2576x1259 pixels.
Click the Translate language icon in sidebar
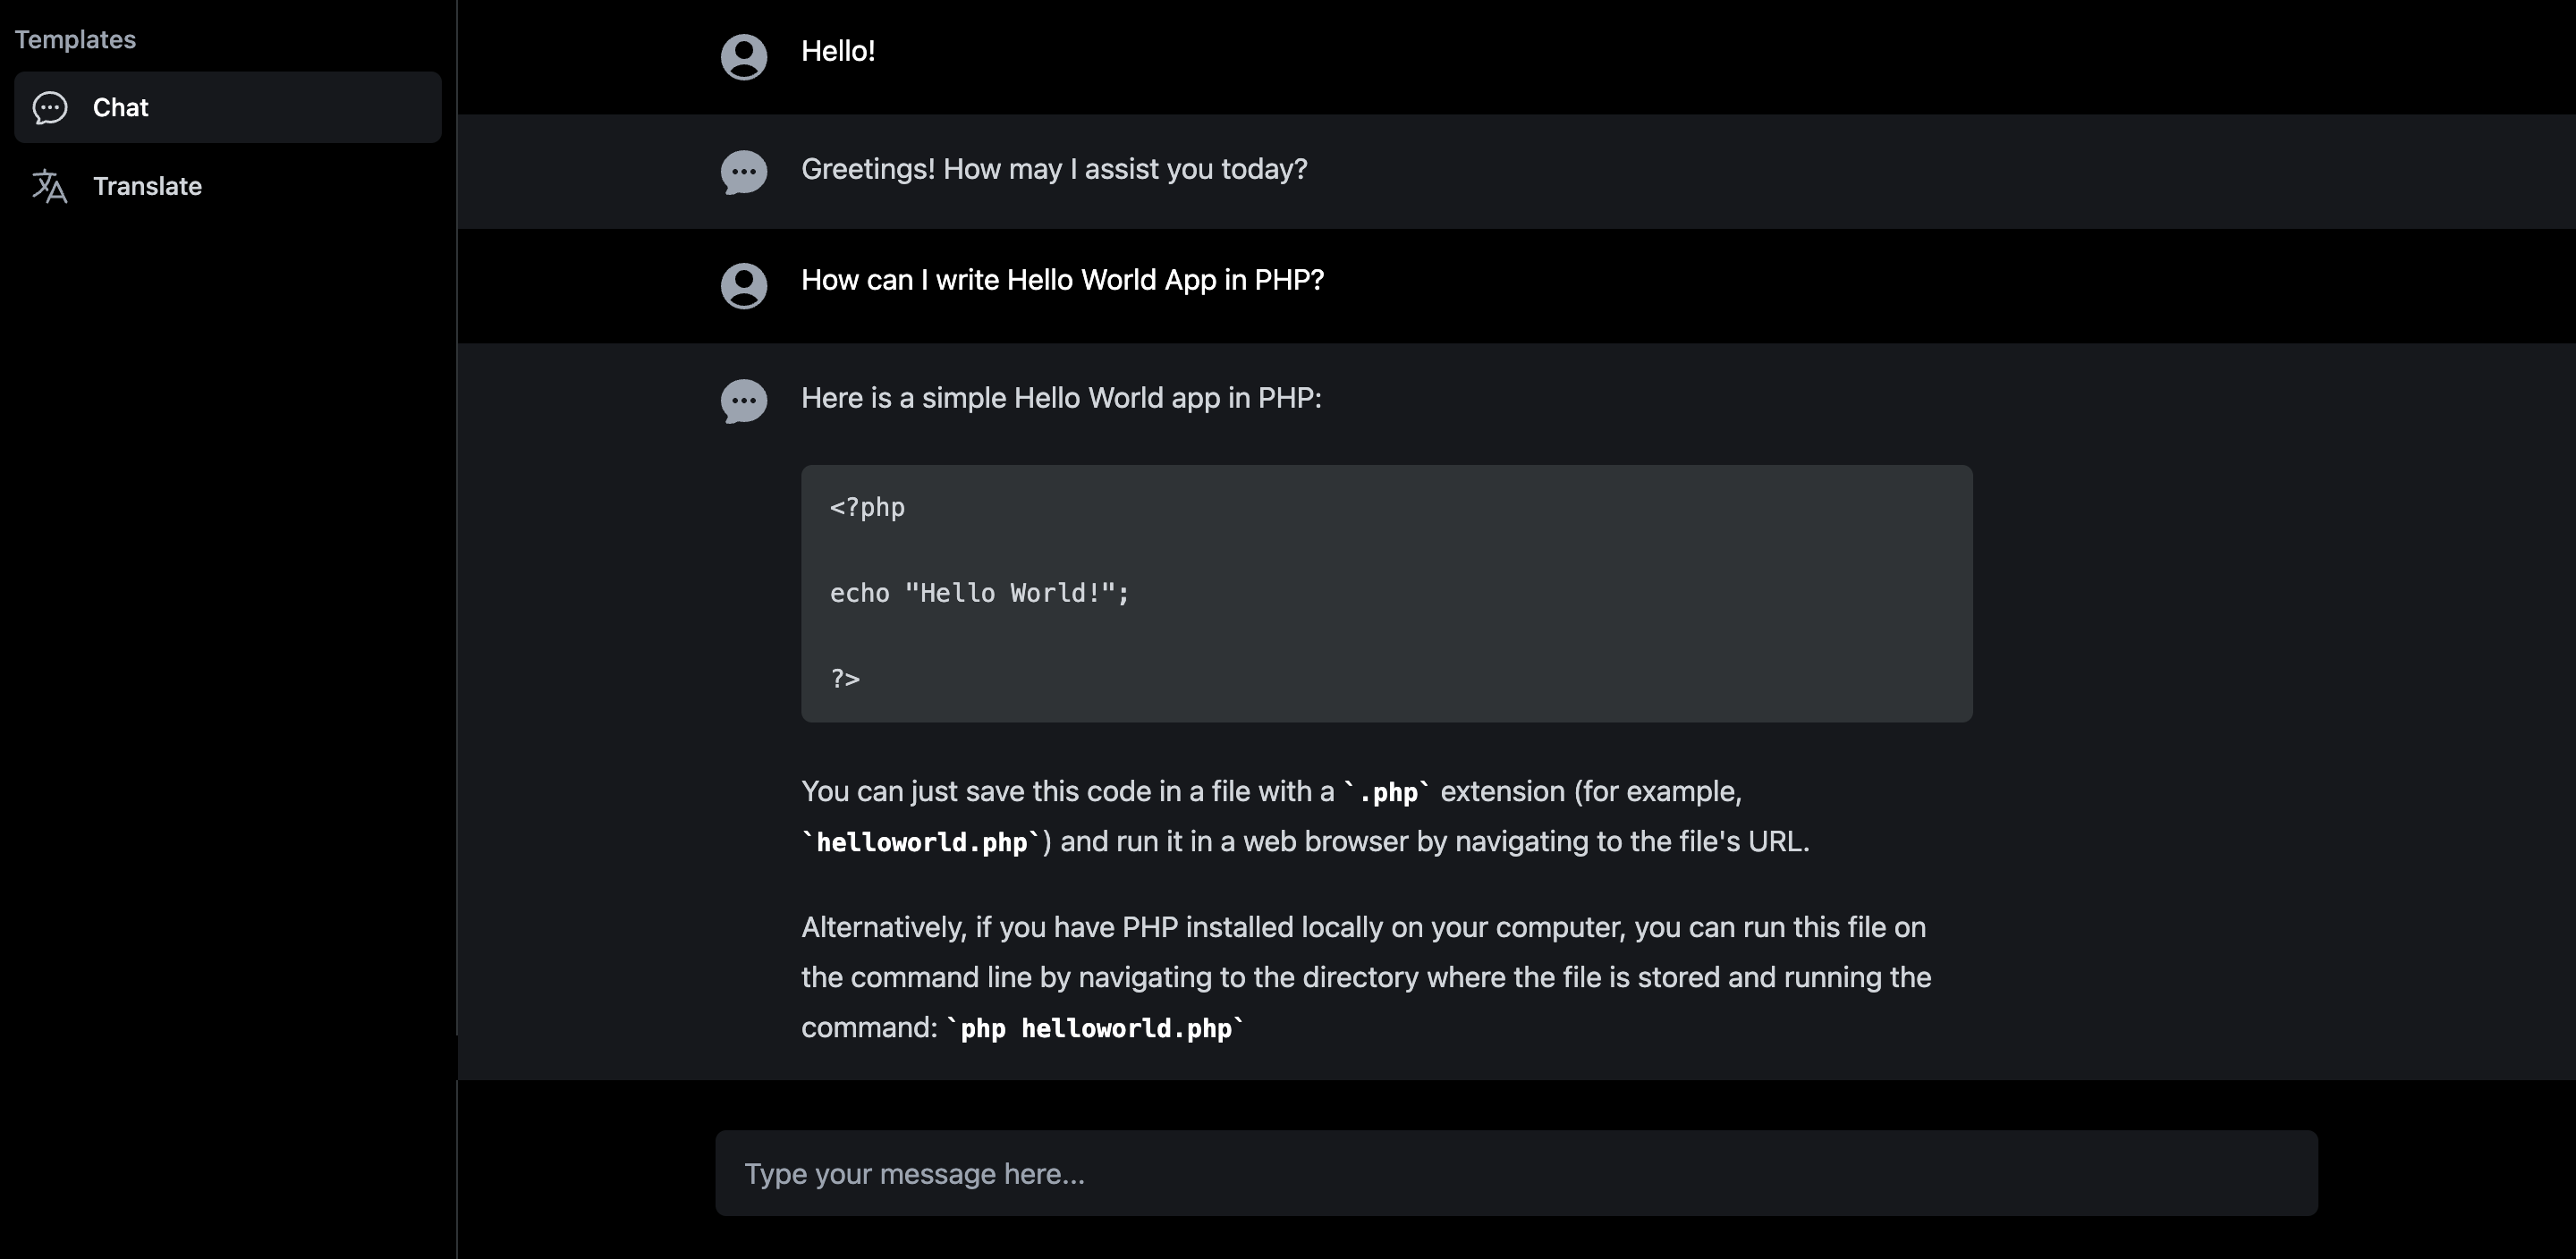[x=50, y=186]
